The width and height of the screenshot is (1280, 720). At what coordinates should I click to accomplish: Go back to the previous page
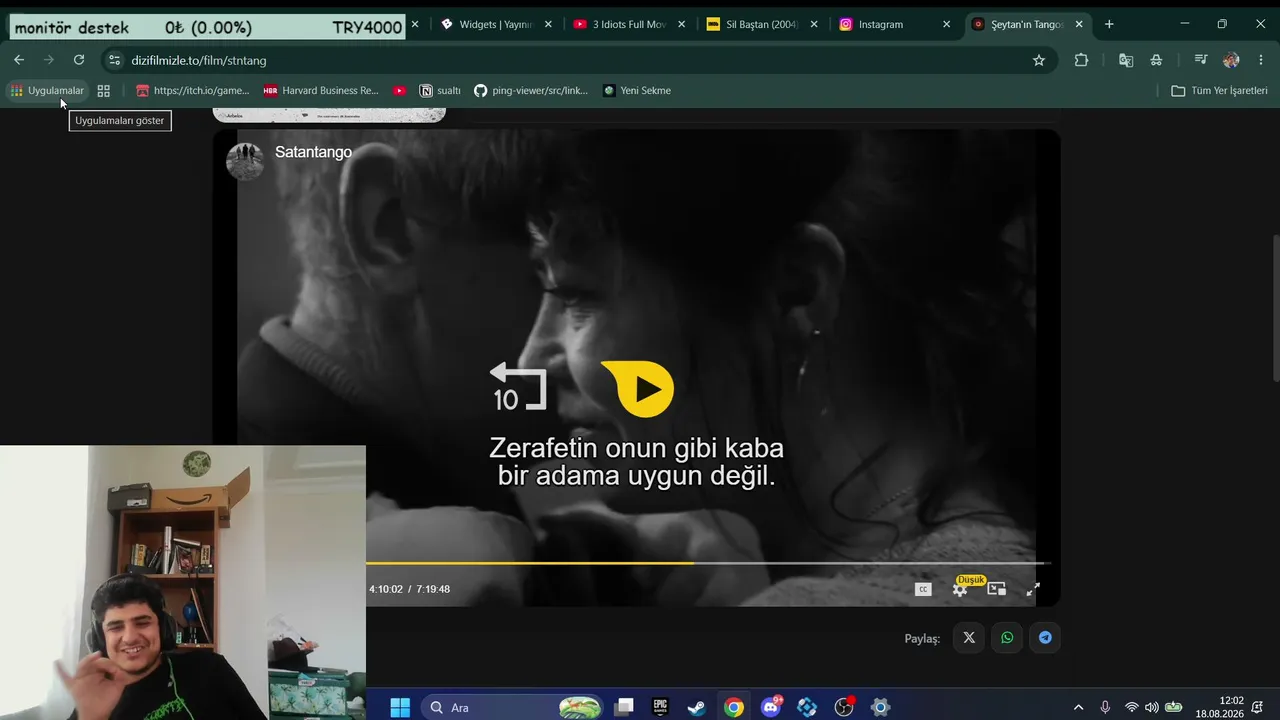coord(19,60)
